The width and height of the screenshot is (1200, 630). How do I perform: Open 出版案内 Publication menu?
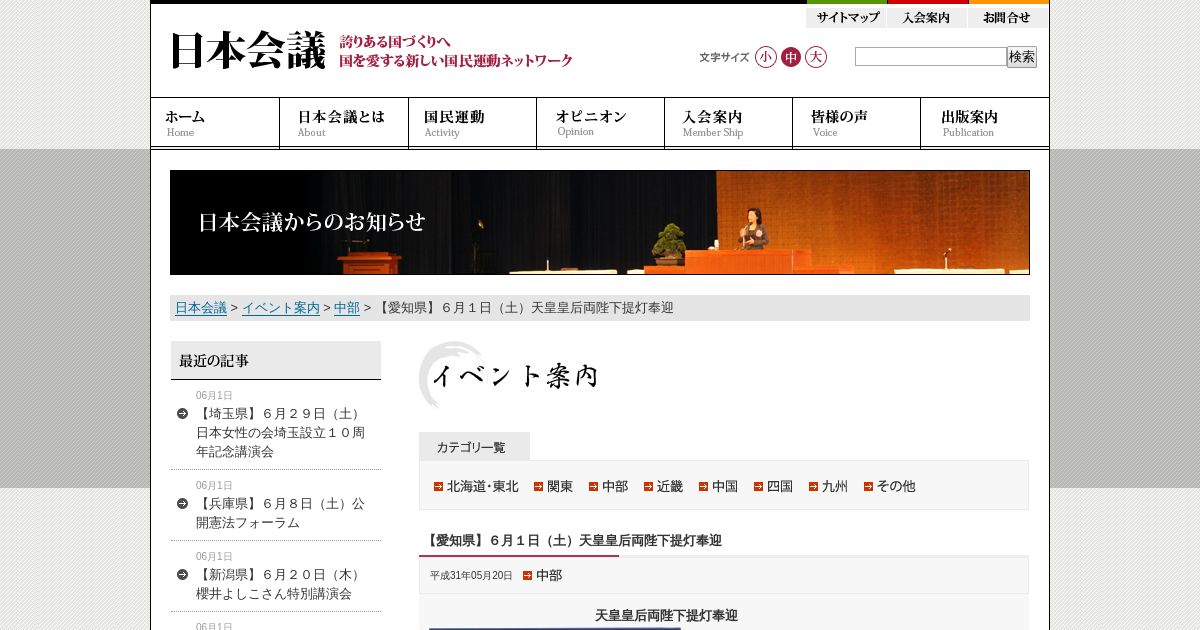(985, 123)
